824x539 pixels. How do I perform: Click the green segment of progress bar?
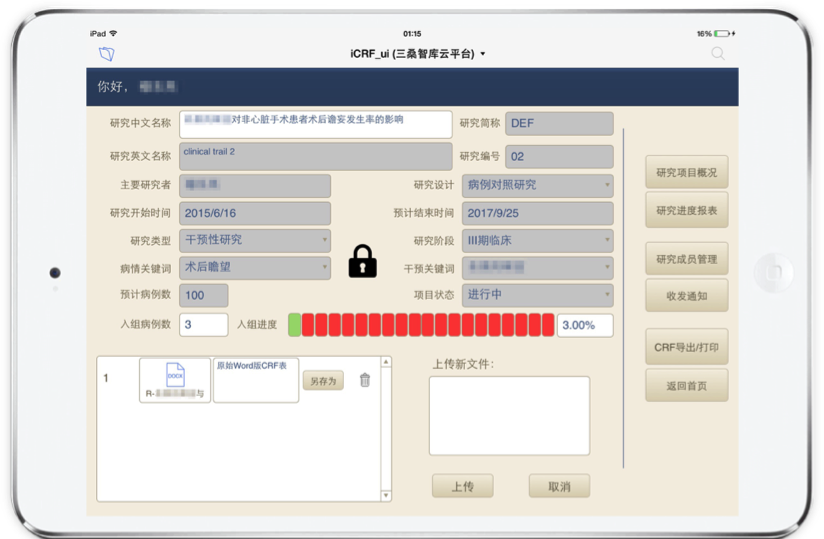tap(294, 324)
